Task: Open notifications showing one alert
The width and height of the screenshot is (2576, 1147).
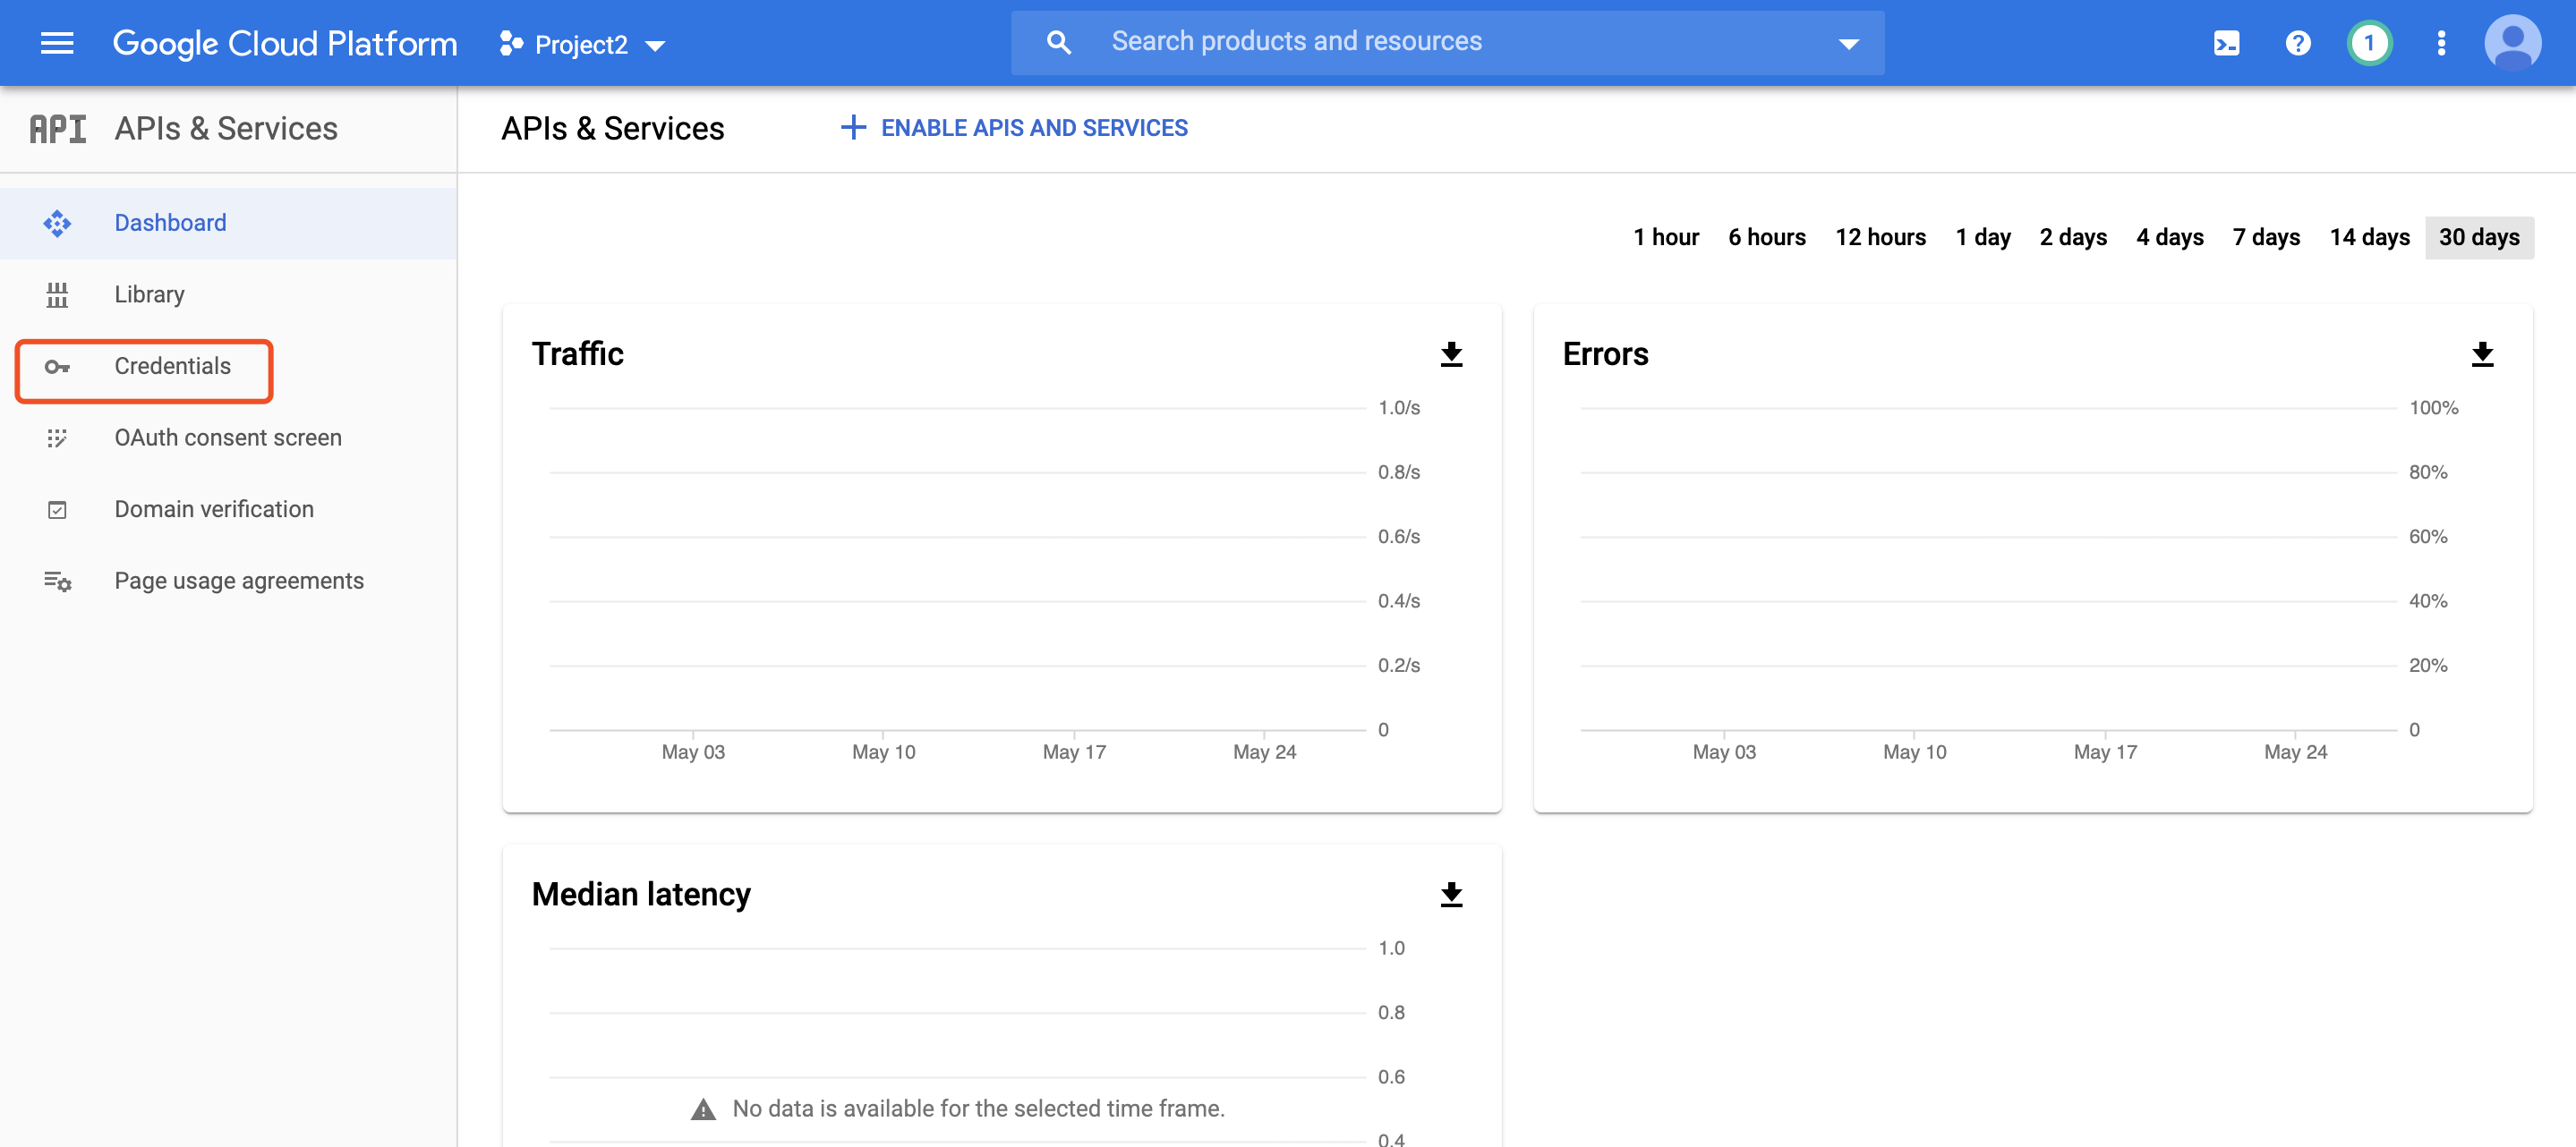Action: tap(2369, 42)
